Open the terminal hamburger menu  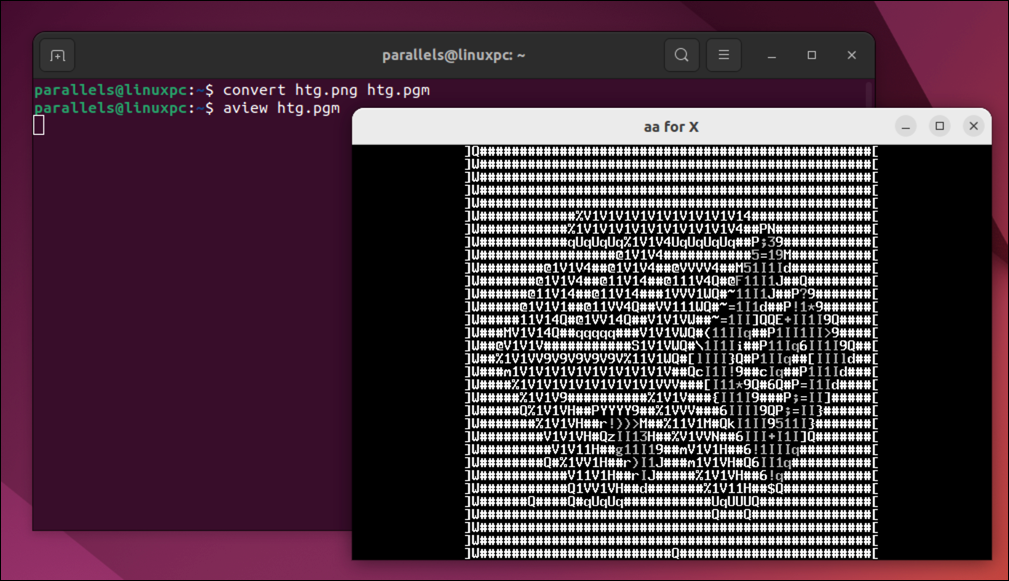724,55
